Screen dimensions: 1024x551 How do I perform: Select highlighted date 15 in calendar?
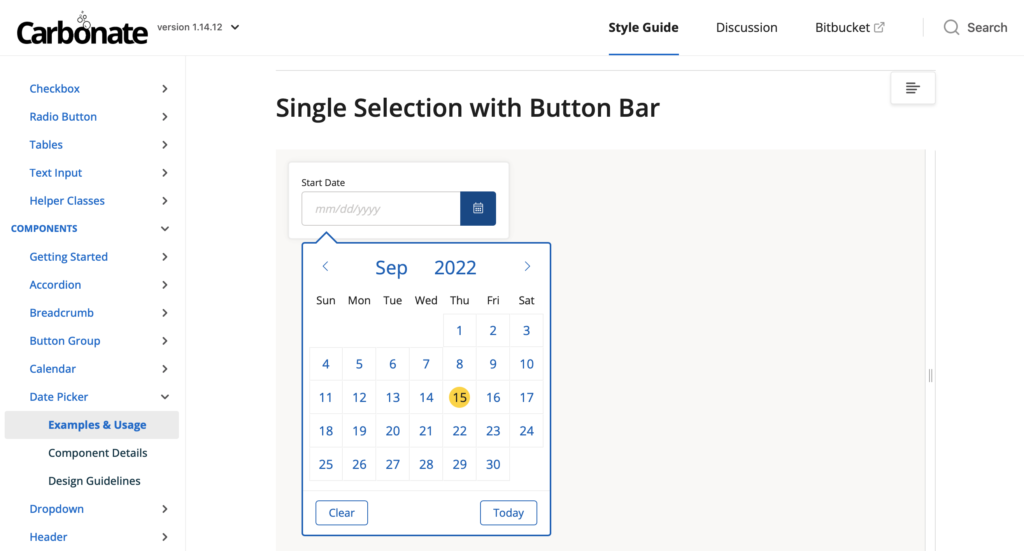click(x=459, y=397)
